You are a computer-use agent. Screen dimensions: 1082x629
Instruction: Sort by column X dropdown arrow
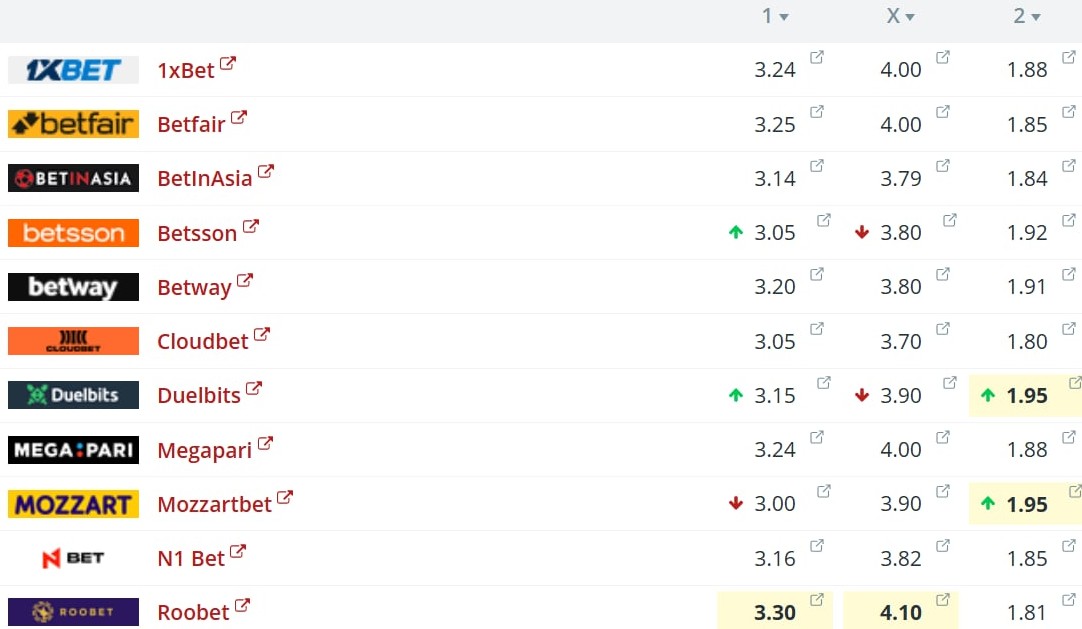[x=910, y=18]
